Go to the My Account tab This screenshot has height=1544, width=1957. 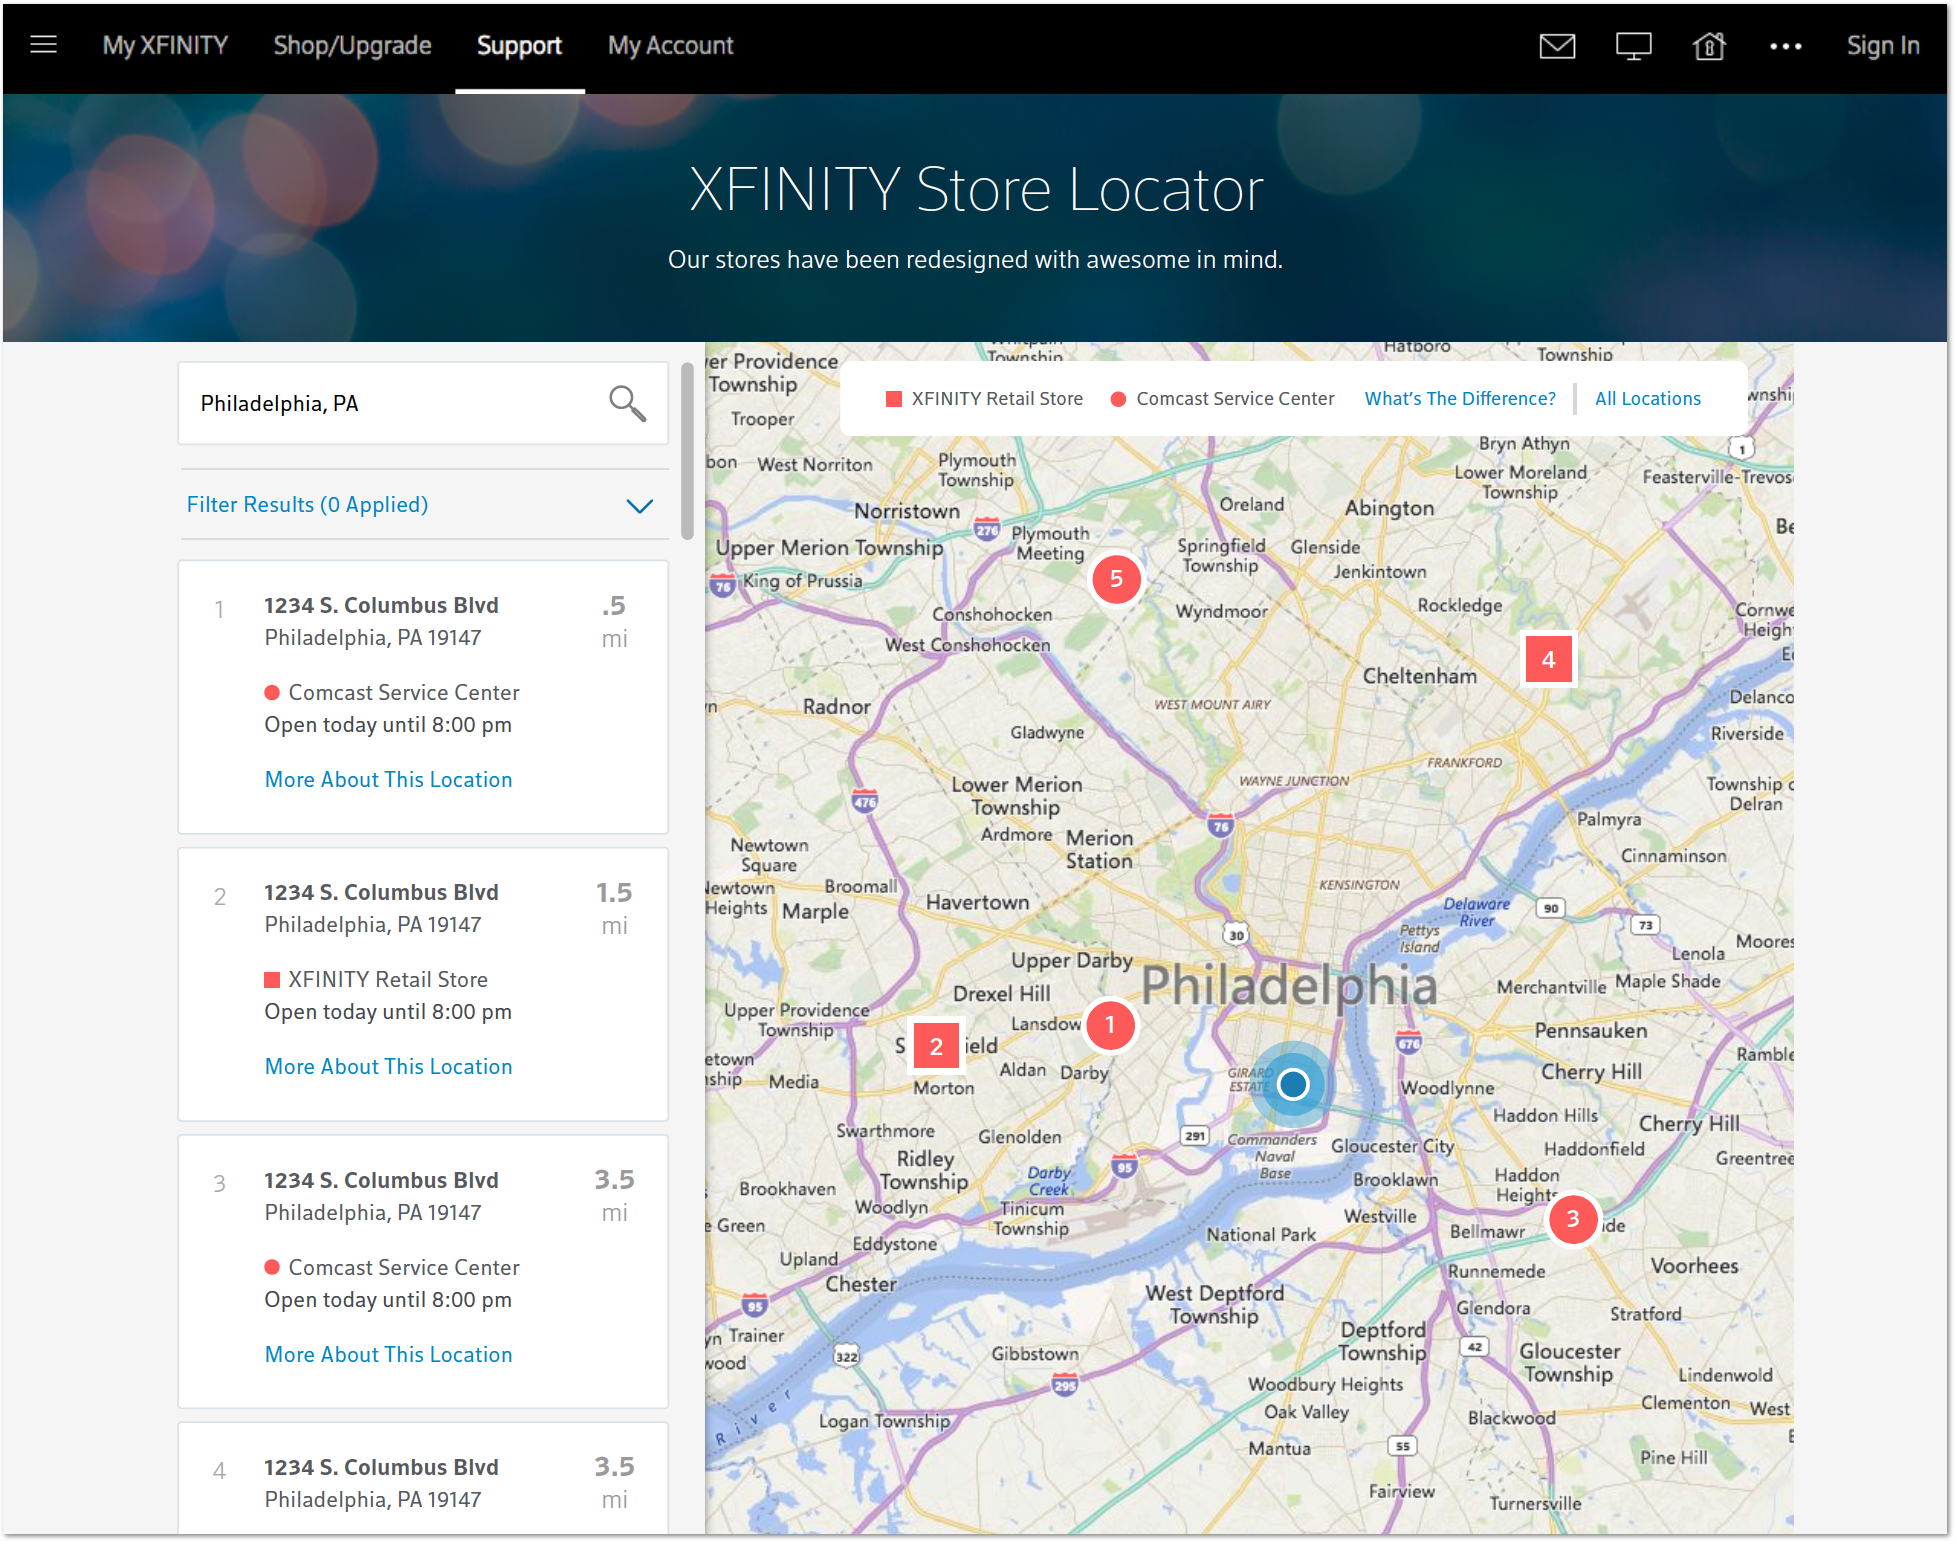point(670,46)
